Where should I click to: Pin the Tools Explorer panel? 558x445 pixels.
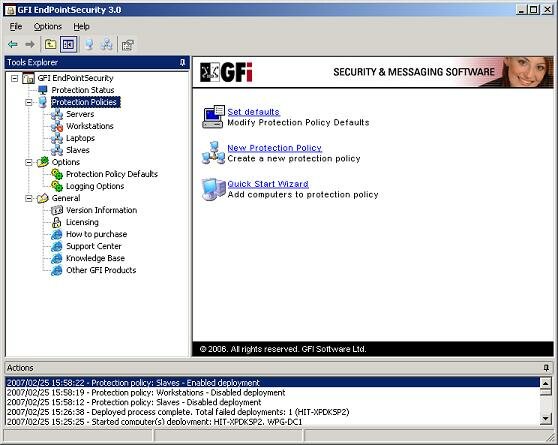click(x=183, y=63)
